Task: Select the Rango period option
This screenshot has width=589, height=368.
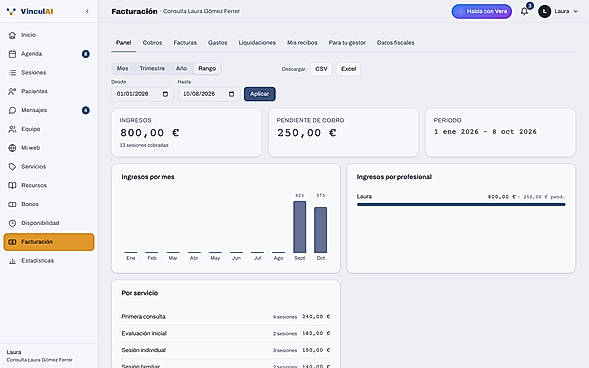Action: pos(207,68)
